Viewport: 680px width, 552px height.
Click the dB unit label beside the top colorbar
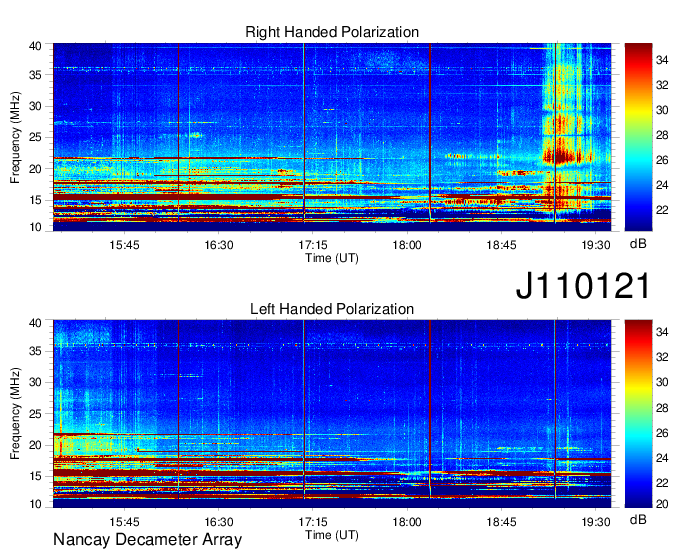pyautogui.click(x=638, y=244)
